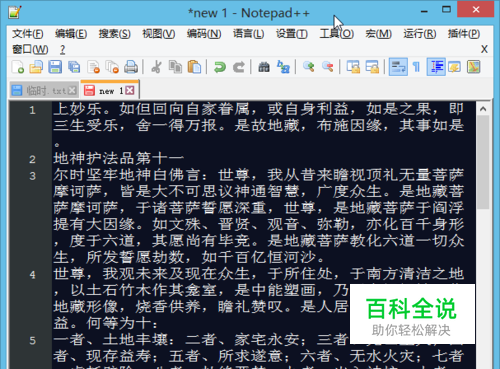Close the 临时.txt tab
Image resolution: width=500 pixels, height=369 pixels.
(x=72, y=90)
